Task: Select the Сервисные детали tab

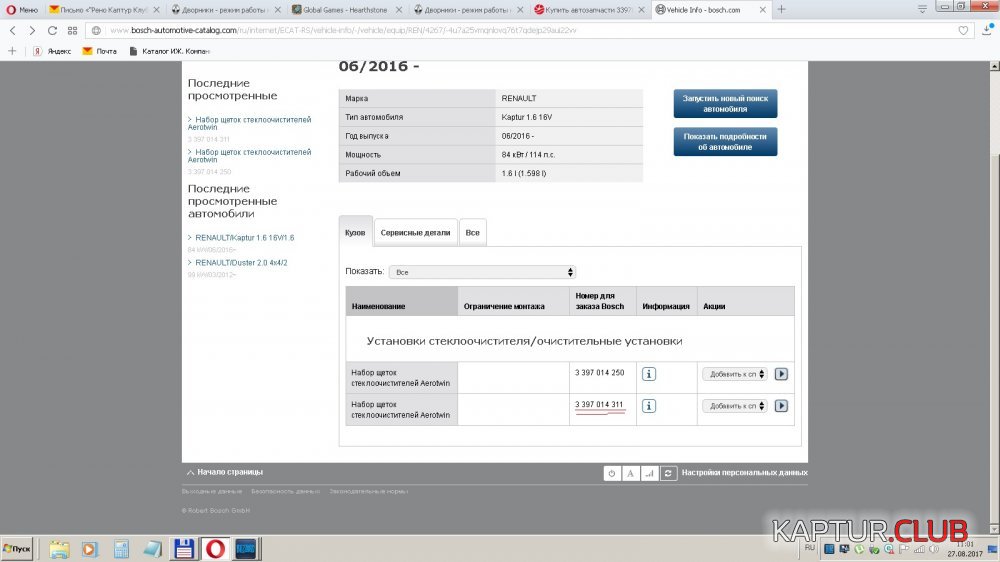Action: pos(415,232)
